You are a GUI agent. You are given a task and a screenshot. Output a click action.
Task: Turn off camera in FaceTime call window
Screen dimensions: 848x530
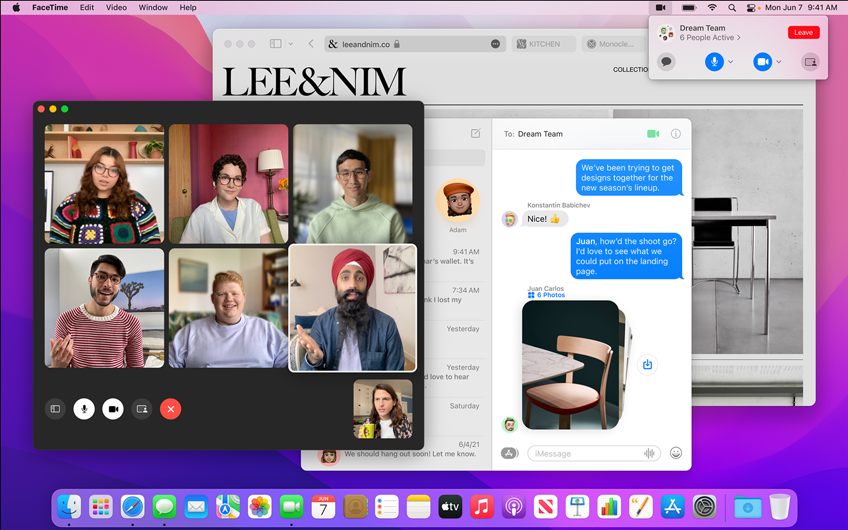113,409
